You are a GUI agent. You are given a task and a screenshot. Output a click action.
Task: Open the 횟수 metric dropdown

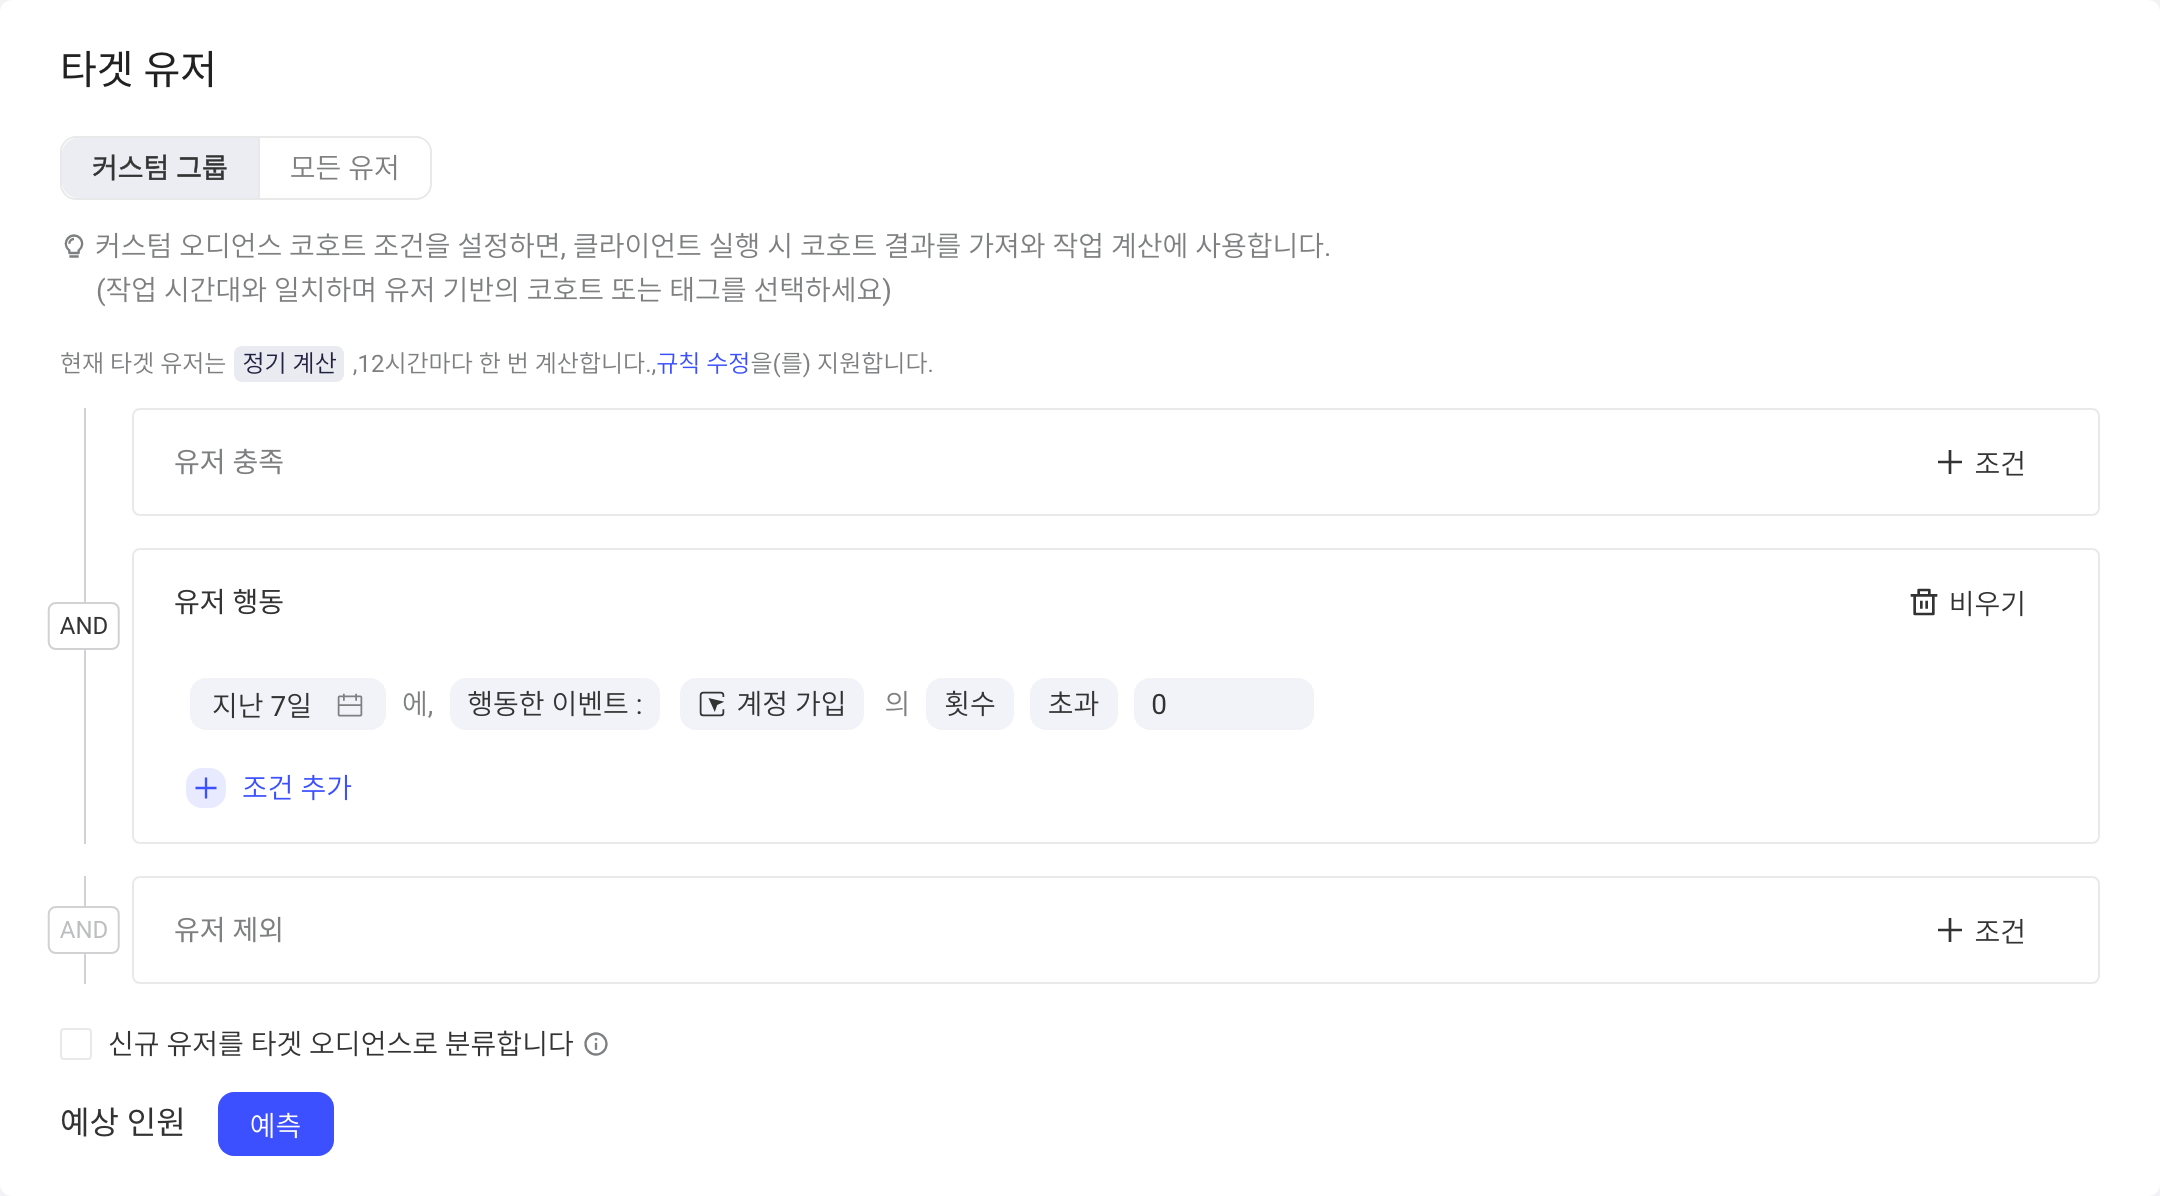(x=970, y=704)
